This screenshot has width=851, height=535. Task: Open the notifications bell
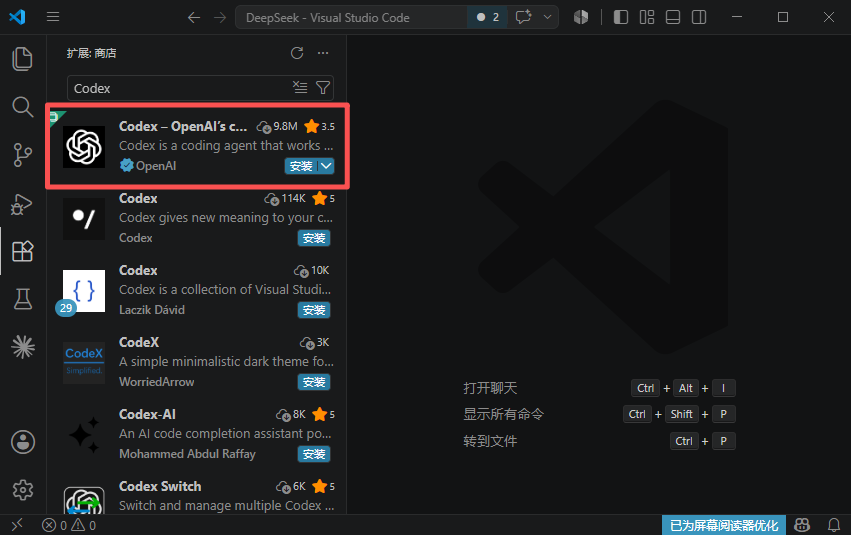834,525
